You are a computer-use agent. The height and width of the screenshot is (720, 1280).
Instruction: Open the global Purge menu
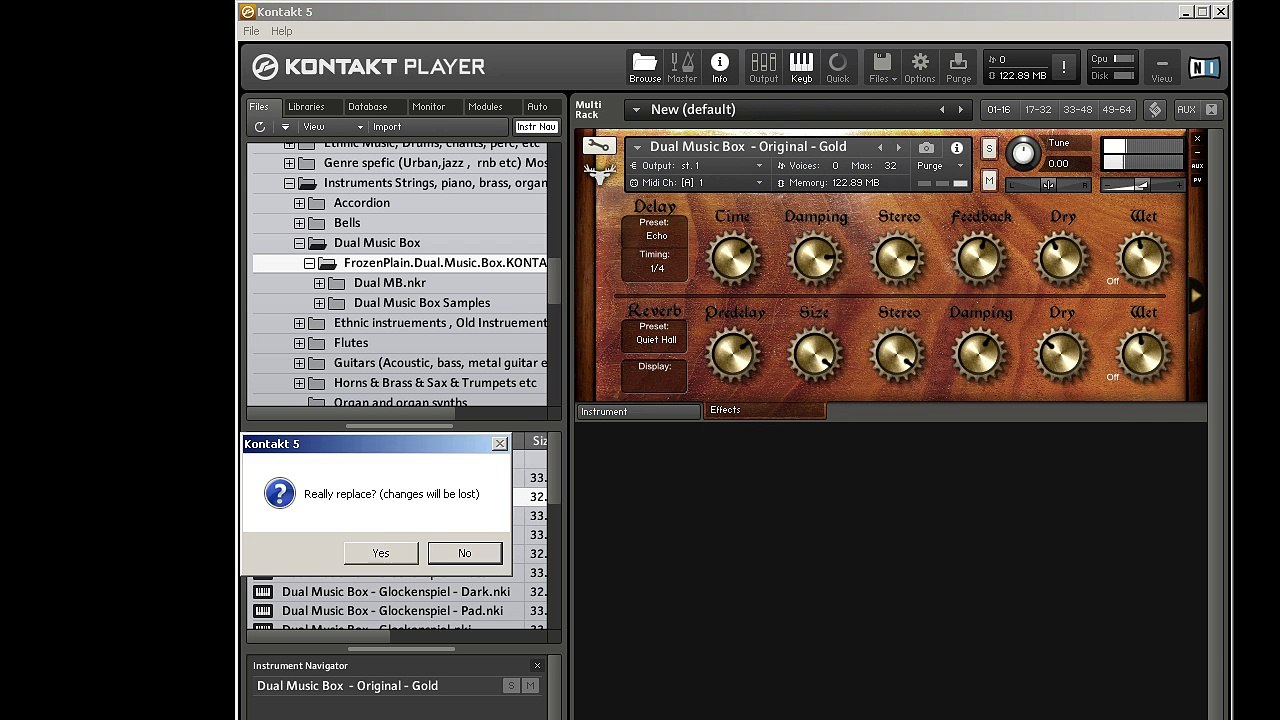point(958,67)
